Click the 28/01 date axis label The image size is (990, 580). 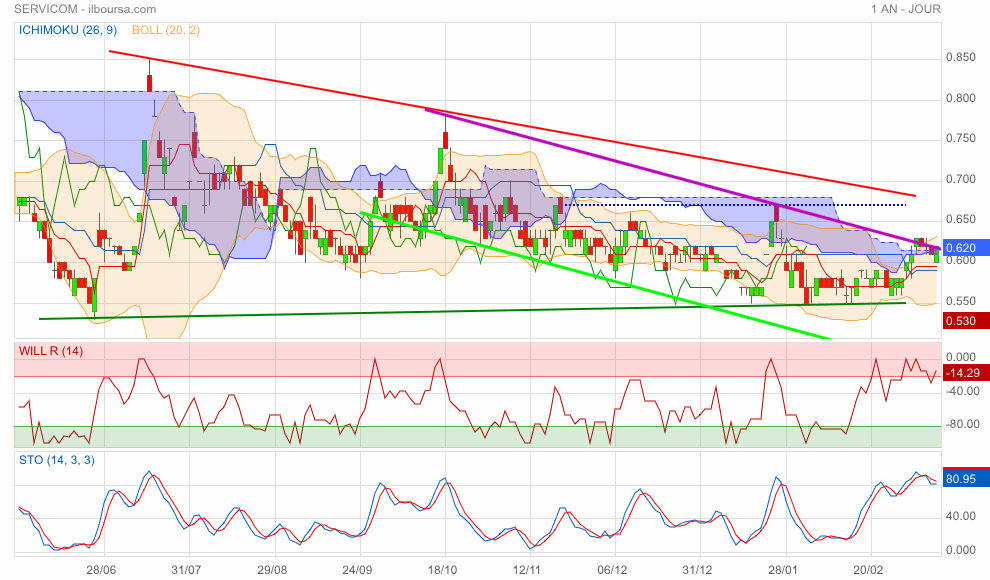pyautogui.click(x=783, y=570)
